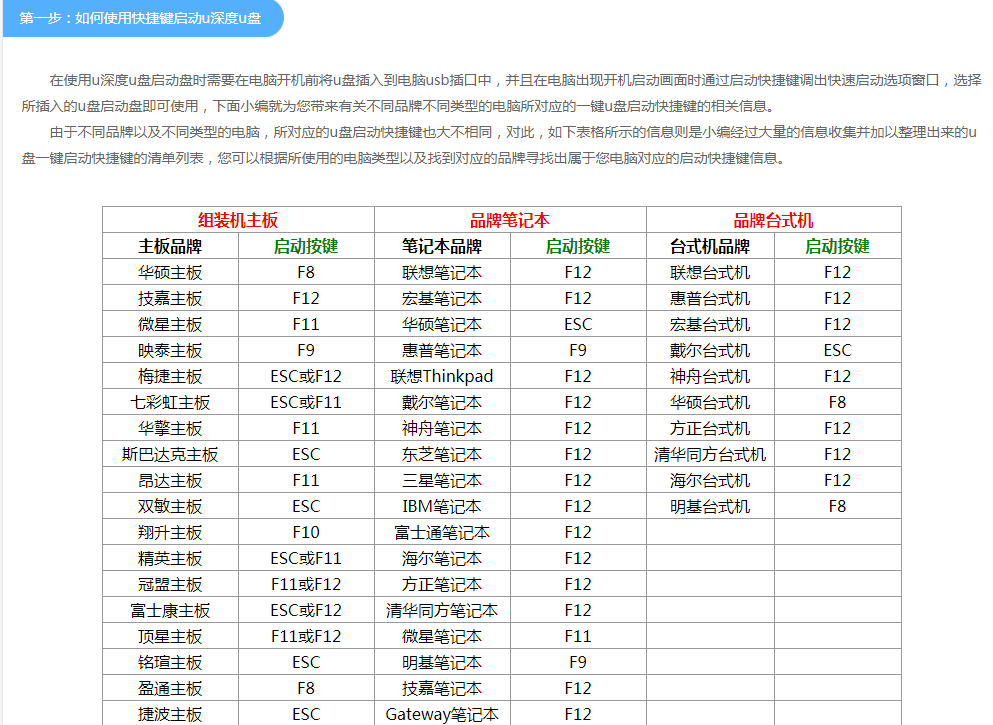Click the blue banner '第一步：如何使用快捷键启动u深度u盘'
The height and width of the screenshot is (725, 993).
tap(143, 18)
